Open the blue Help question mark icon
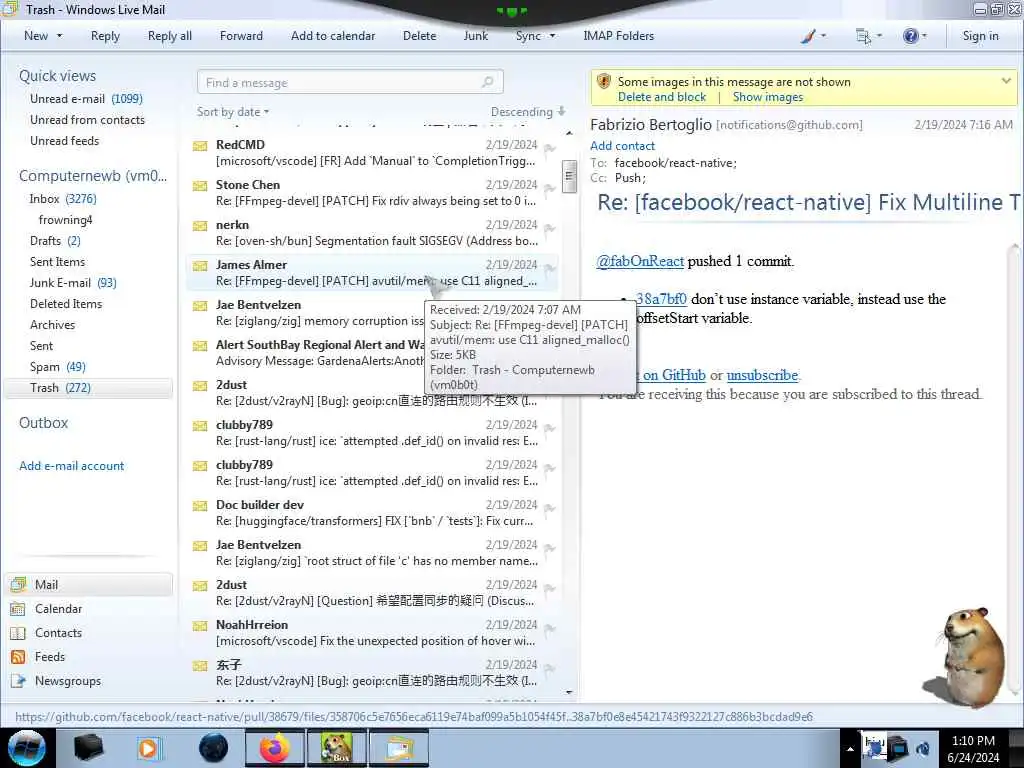 [x=910, y=36]
